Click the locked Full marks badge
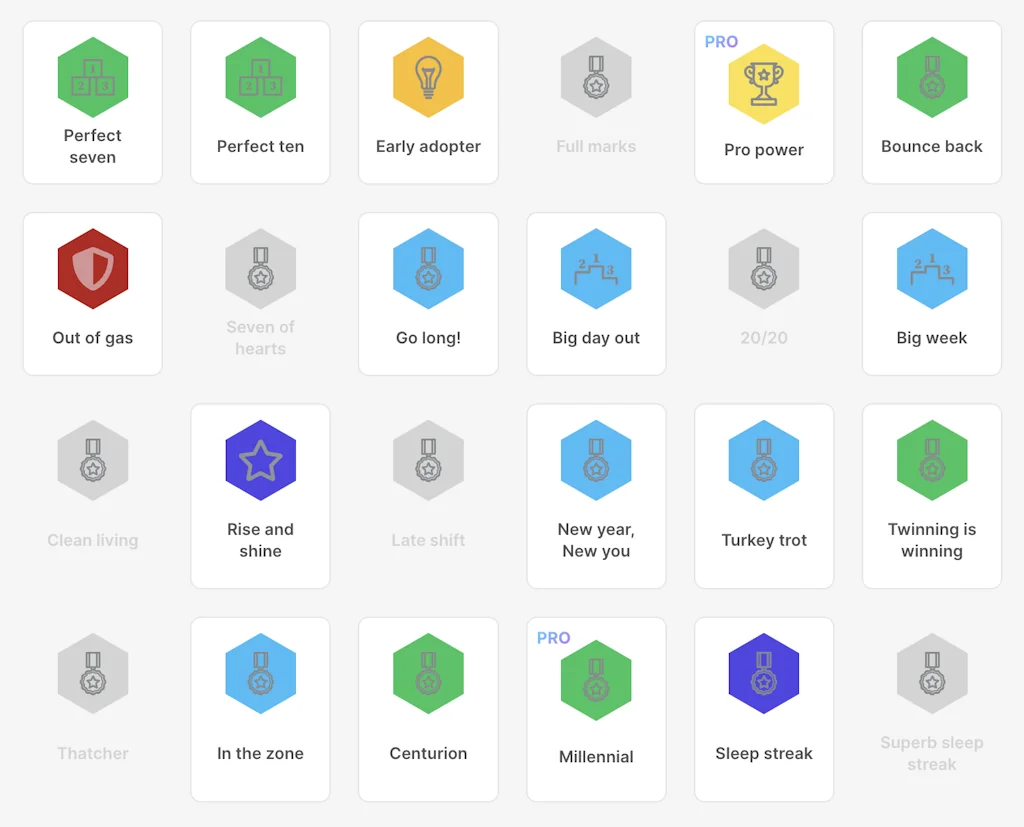Viewport: 1024px width, 827px height. [x=596, y=103]
